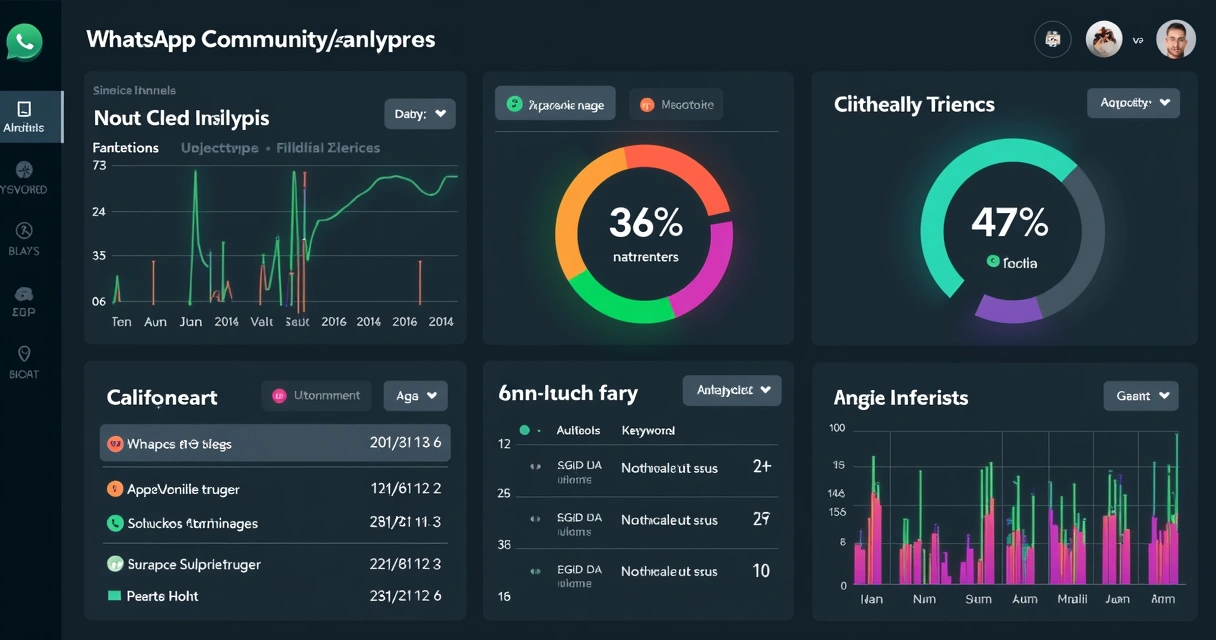Expand the Aga dropdown
The image size is (1216, 640).
[x=416, y=396]
